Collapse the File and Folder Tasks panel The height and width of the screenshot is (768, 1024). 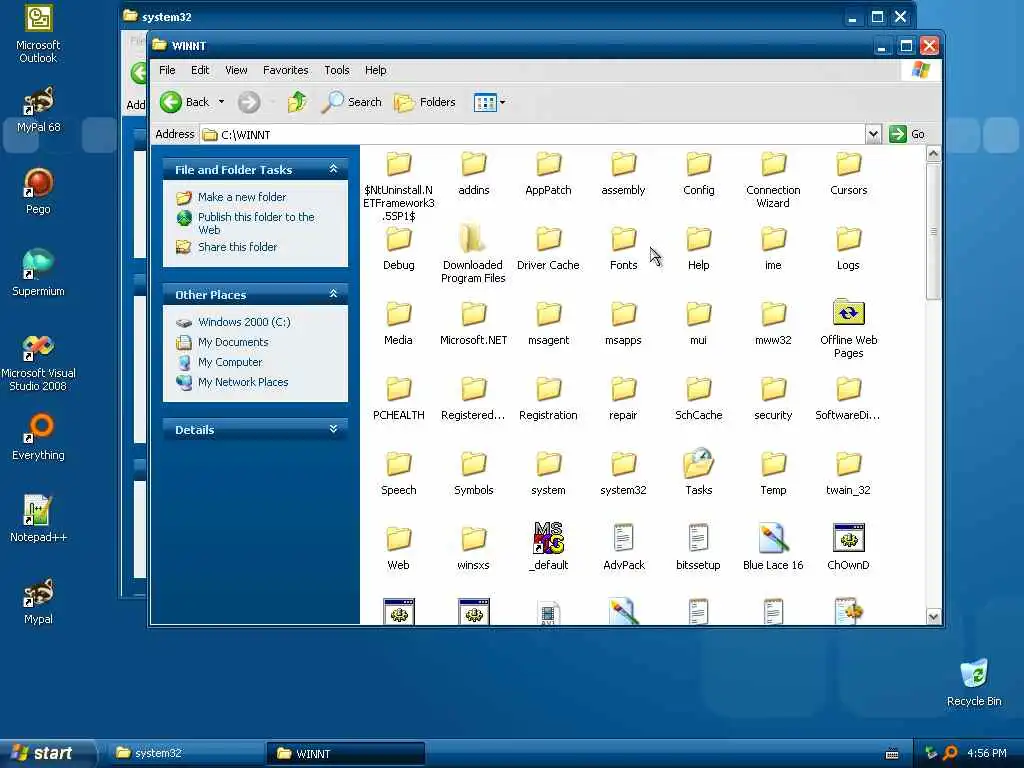(x=333, y=169)
